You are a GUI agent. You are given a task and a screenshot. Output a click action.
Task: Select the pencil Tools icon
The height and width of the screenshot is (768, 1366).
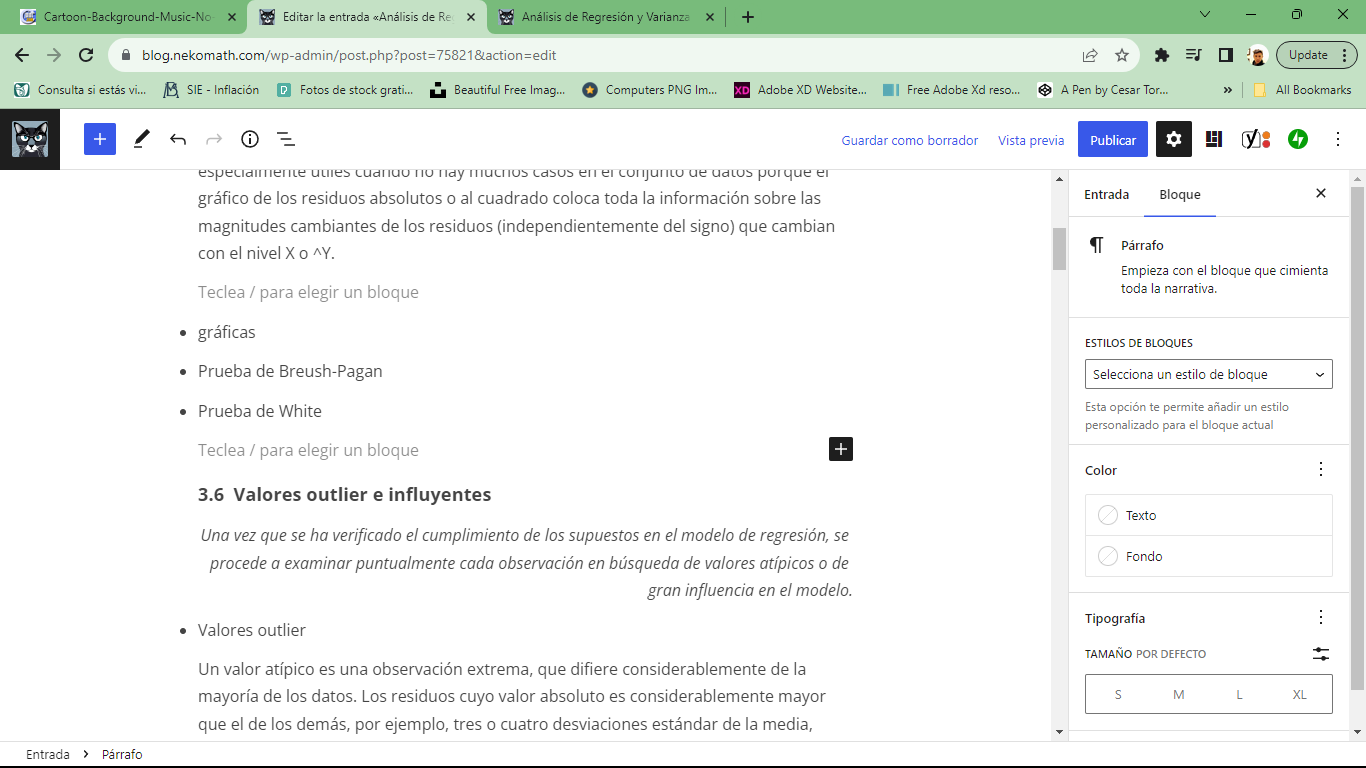(141, 139)
